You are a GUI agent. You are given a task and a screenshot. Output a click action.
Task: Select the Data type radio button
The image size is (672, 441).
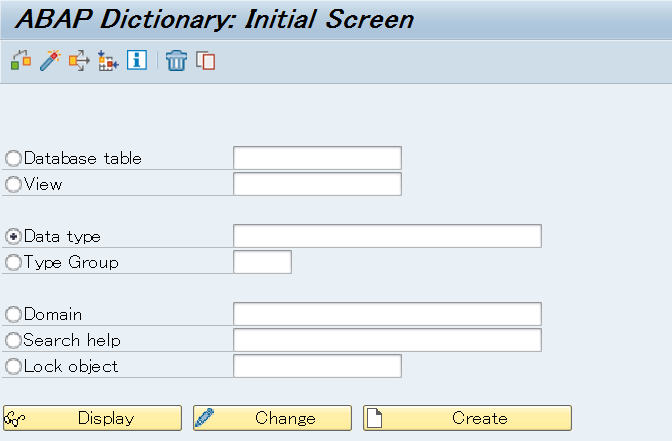coord(13,236)
